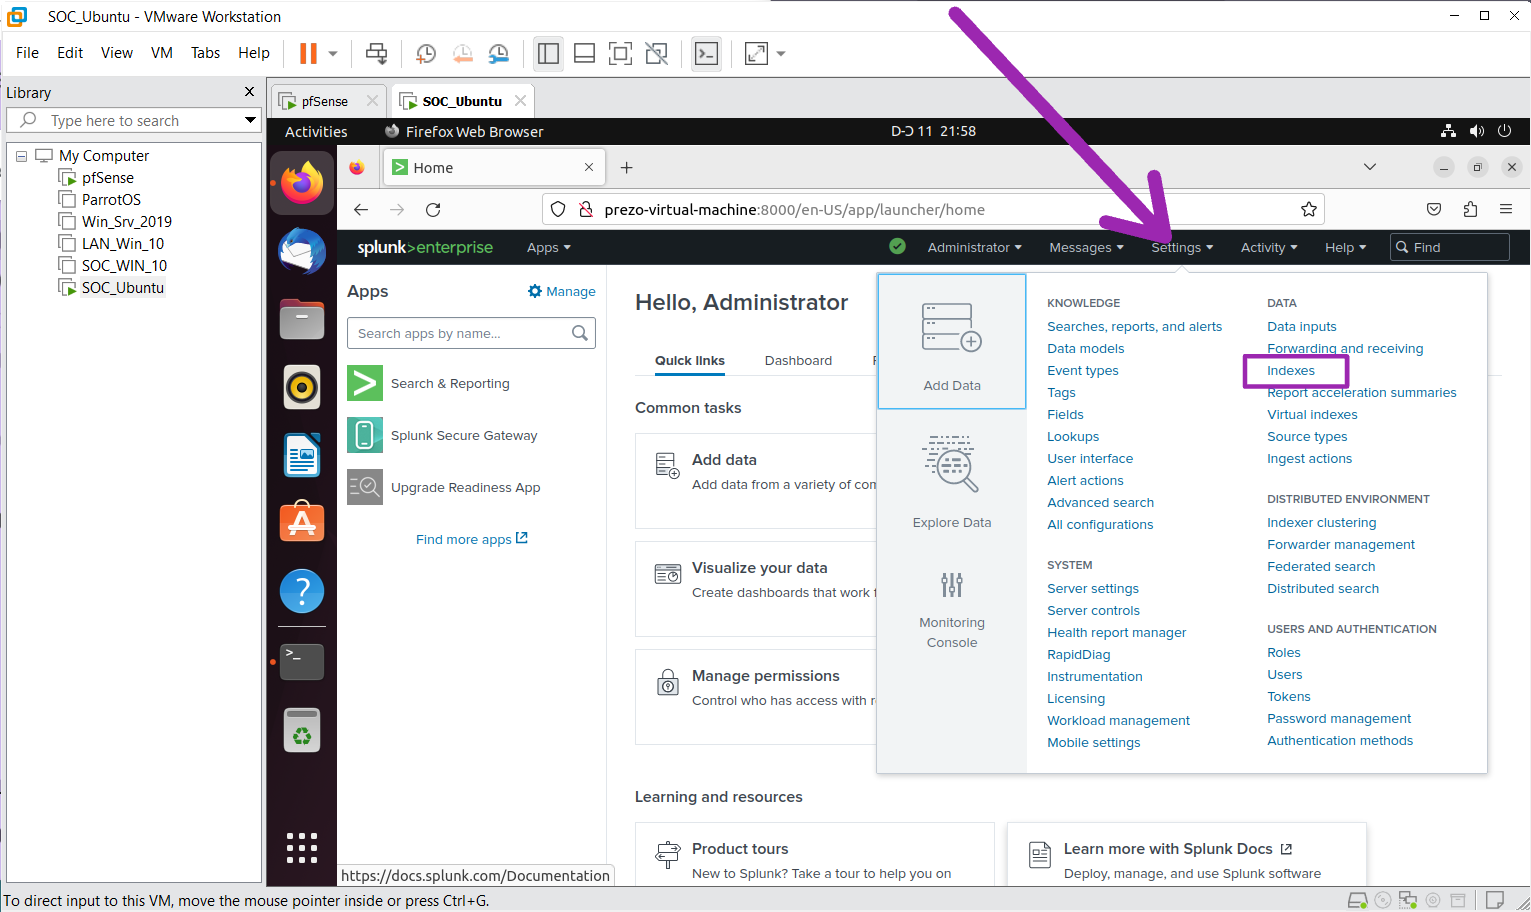Open the Users link under authentication
This screenshot has height=912, width=1531.
1285,675
